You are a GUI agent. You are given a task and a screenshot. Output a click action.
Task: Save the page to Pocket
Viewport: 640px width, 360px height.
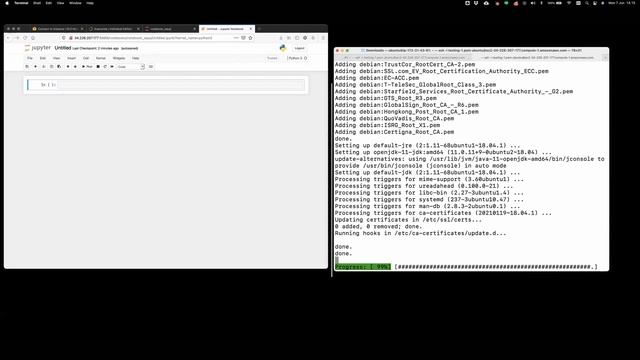tap(243, 38)
